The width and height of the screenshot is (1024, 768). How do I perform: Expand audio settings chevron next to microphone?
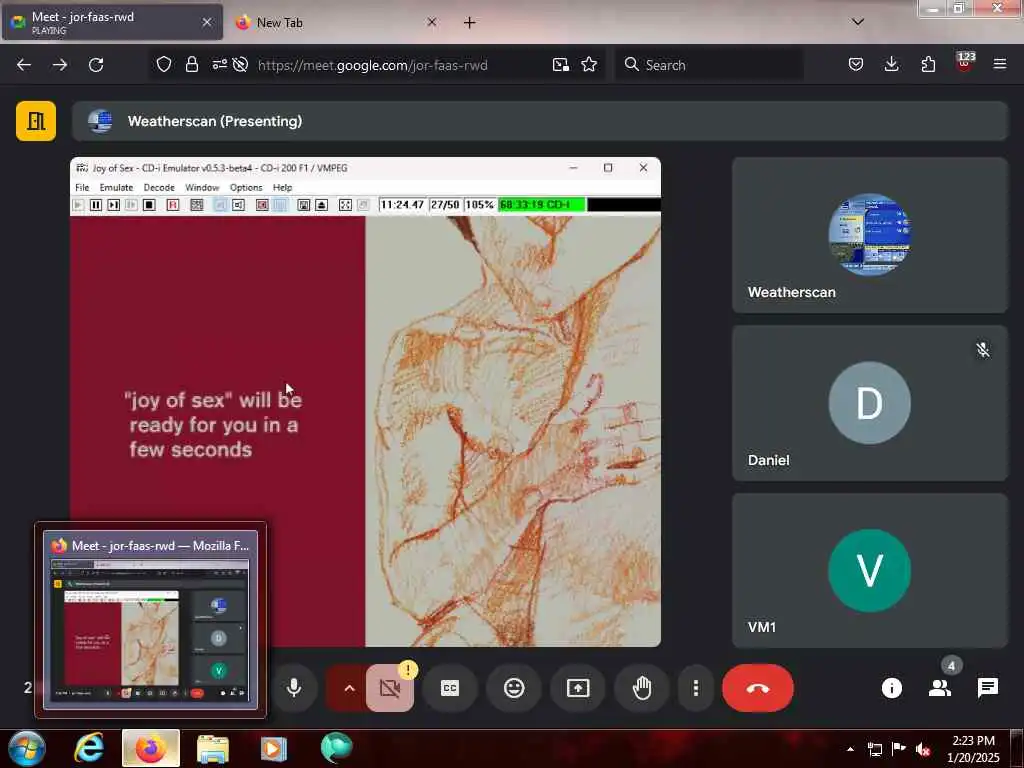point(349,688)
